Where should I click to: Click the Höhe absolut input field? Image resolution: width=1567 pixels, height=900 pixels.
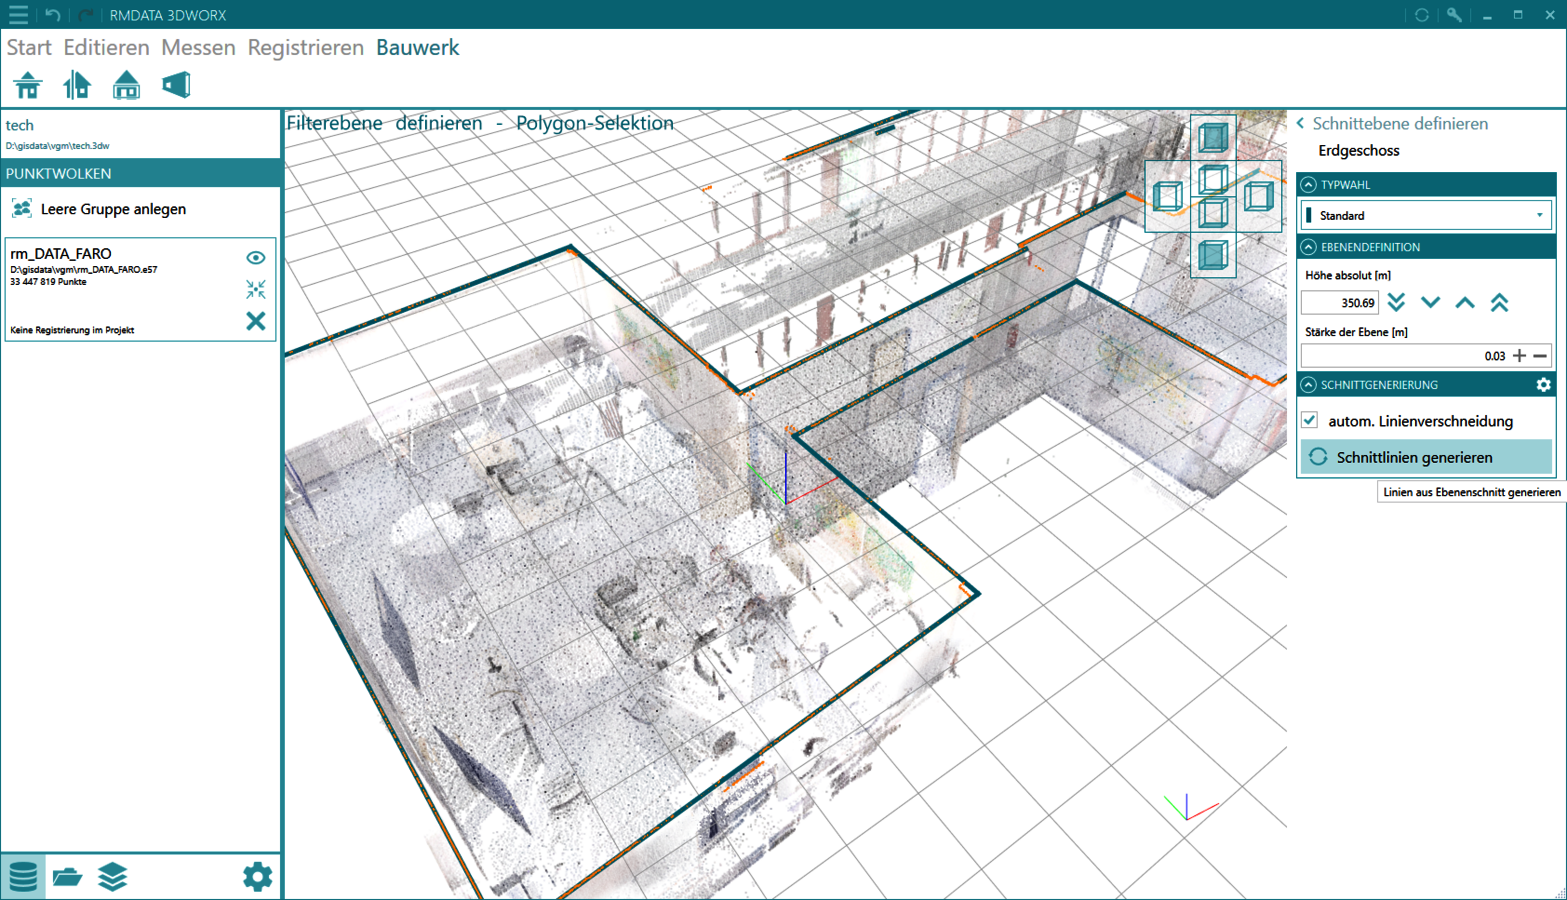(1340, 303)
